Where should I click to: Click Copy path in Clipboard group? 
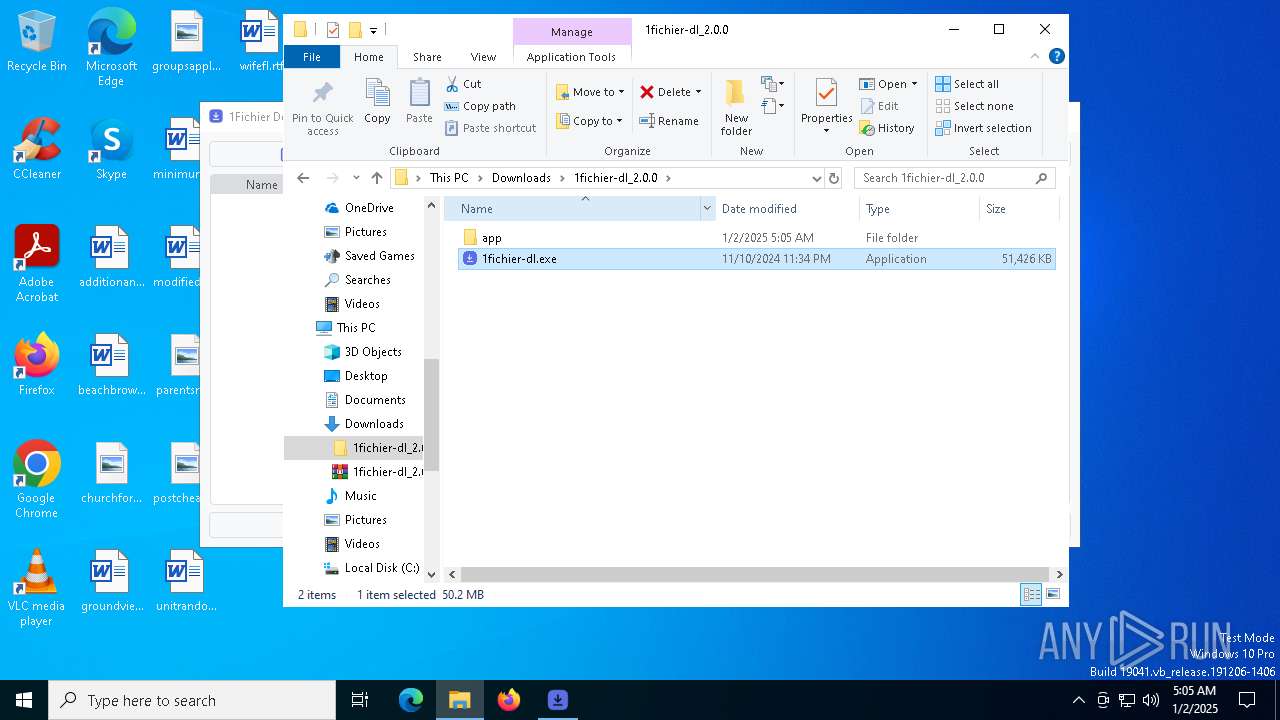point(480,106)
